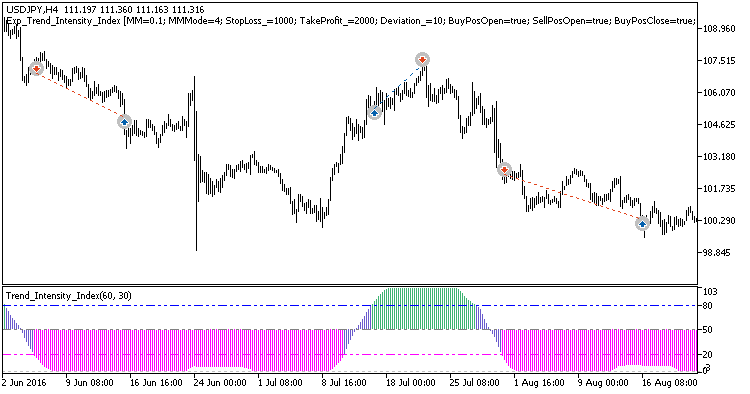Click the 16 Jun 16:00 time label
This screenshot has width=750, height=394.
coord(156,383)
